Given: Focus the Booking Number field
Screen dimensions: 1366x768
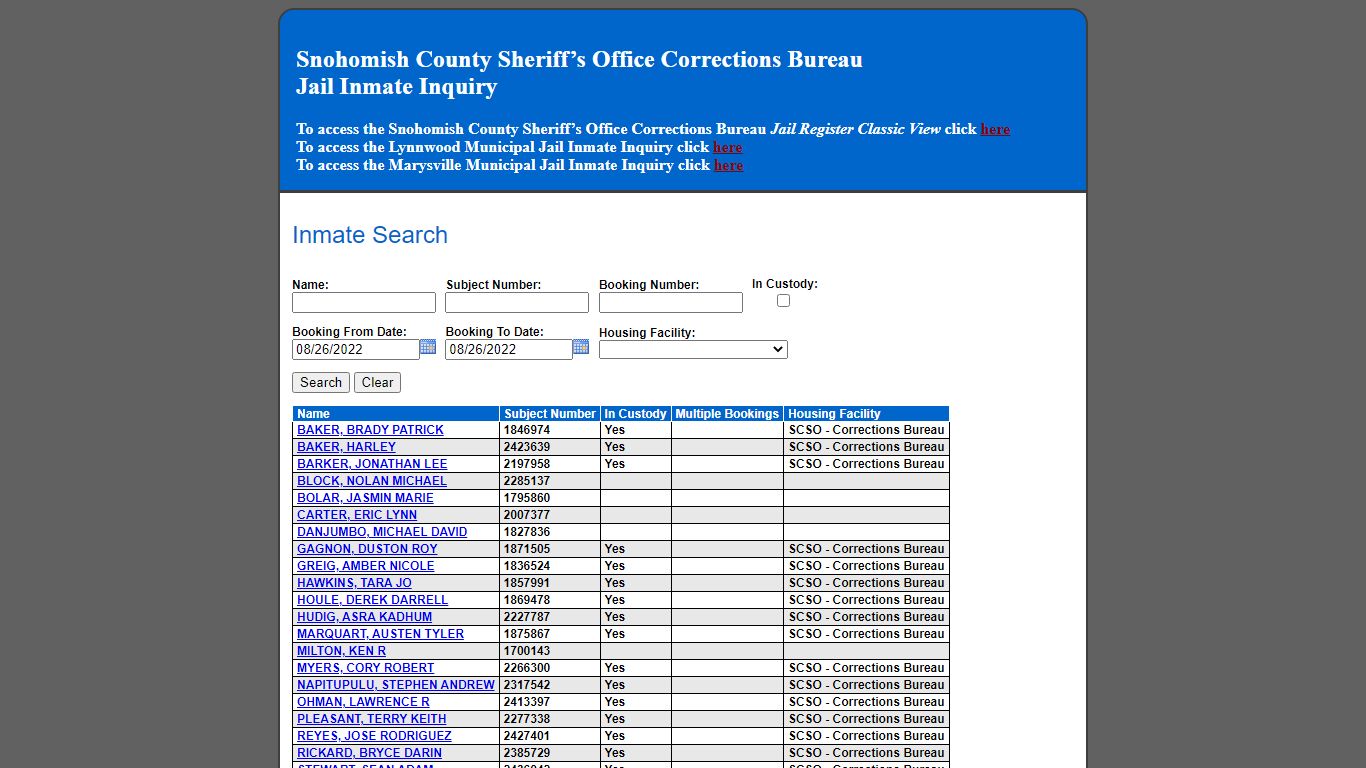Looking at the screenshot, I should (671, 303).
